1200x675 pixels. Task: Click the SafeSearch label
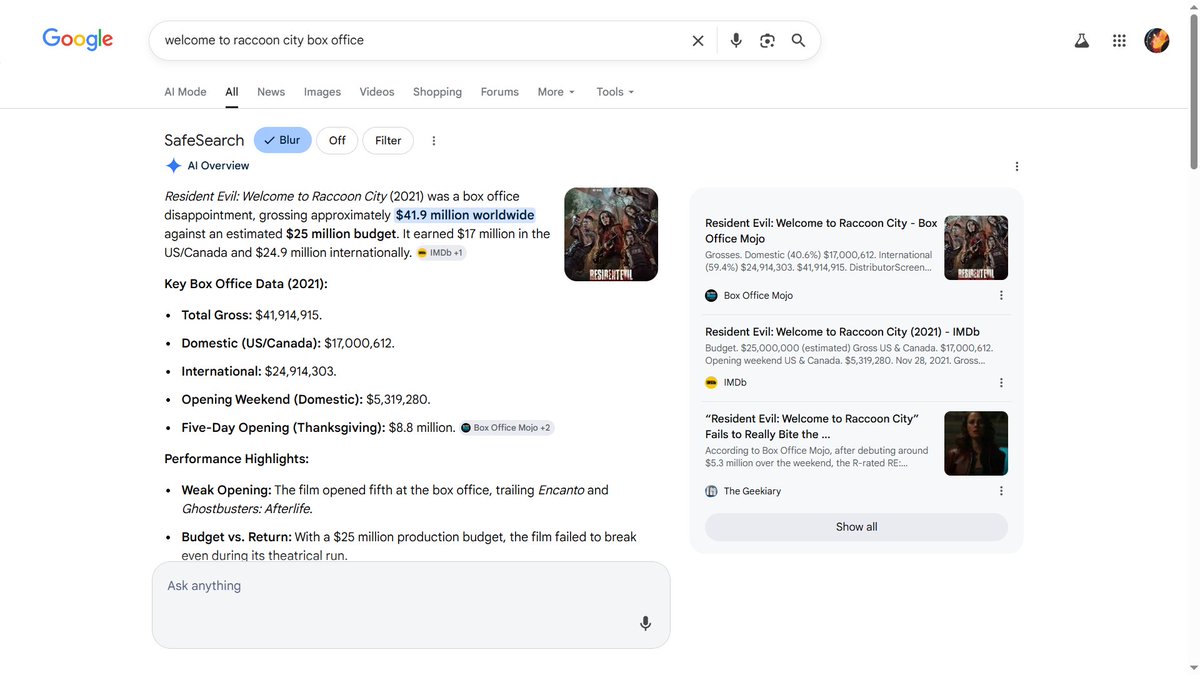[x=204, y=140]
